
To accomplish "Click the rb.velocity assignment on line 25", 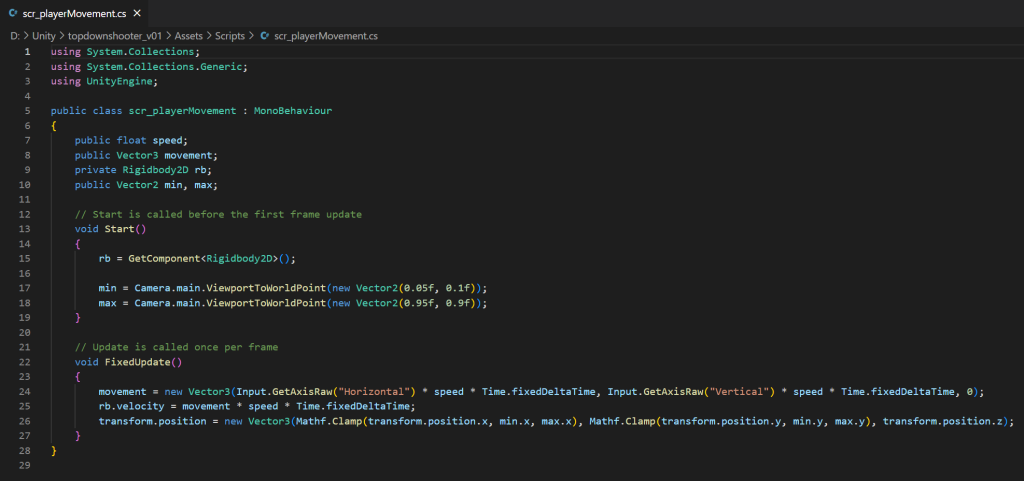I will pos(130,407).
